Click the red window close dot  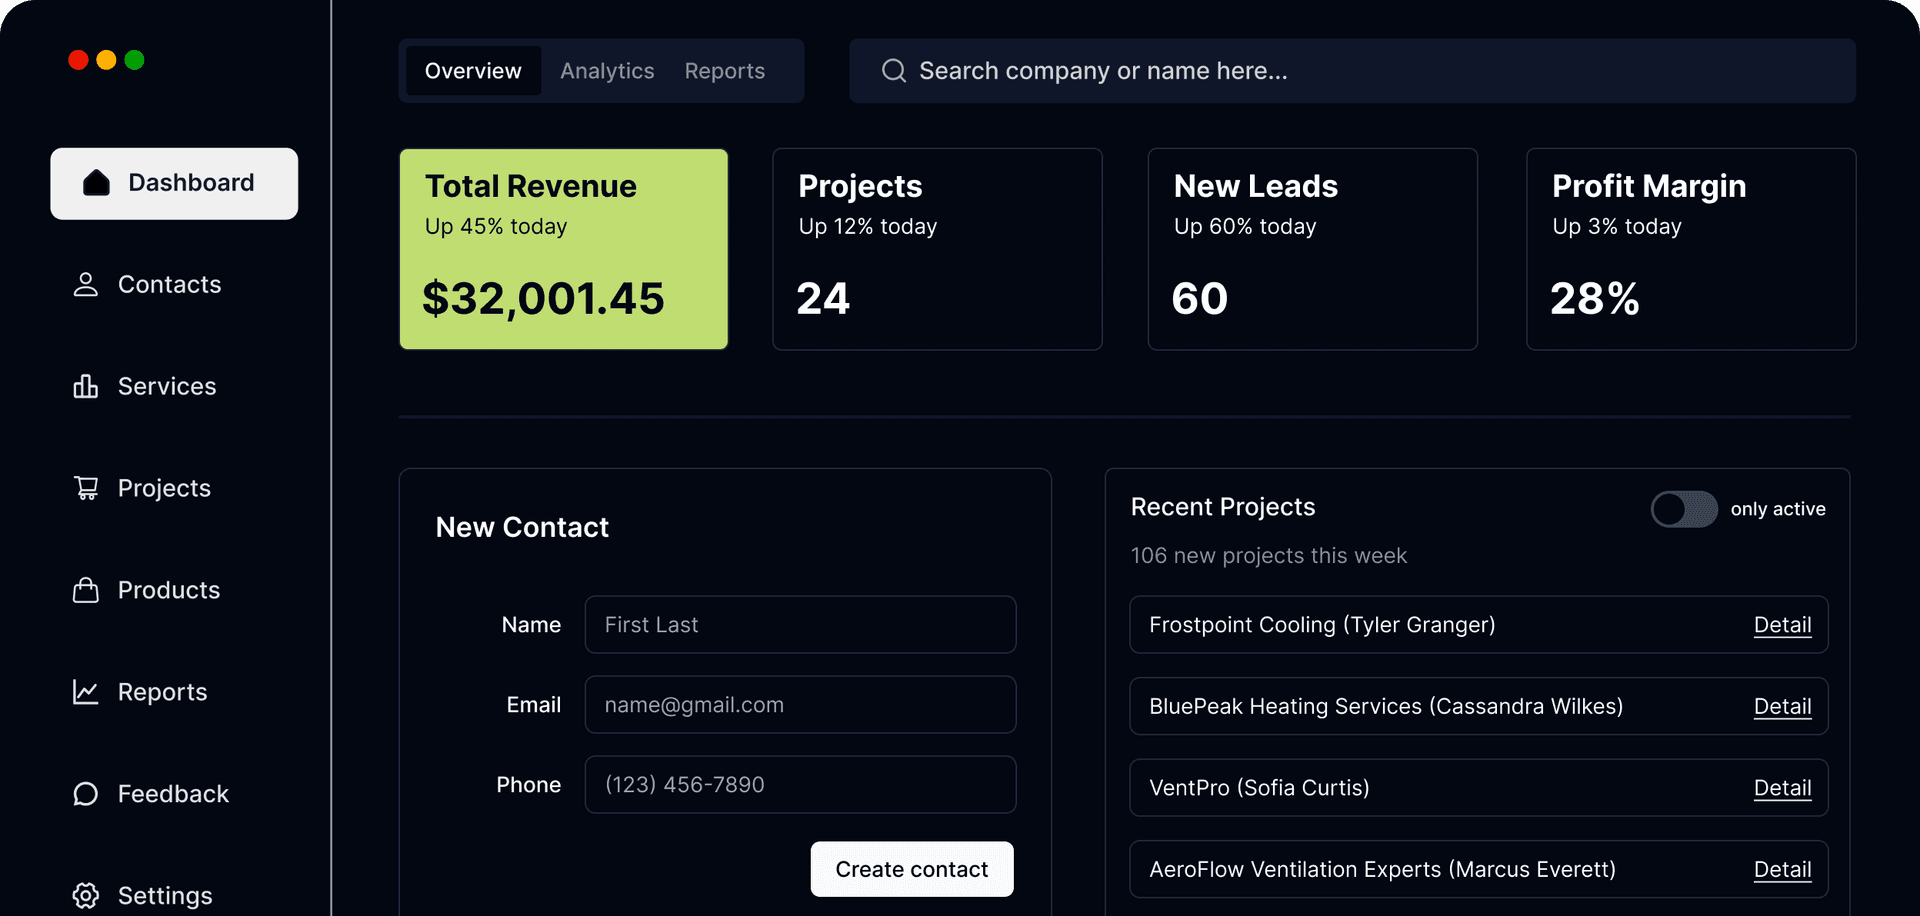[x=78, y=60]
